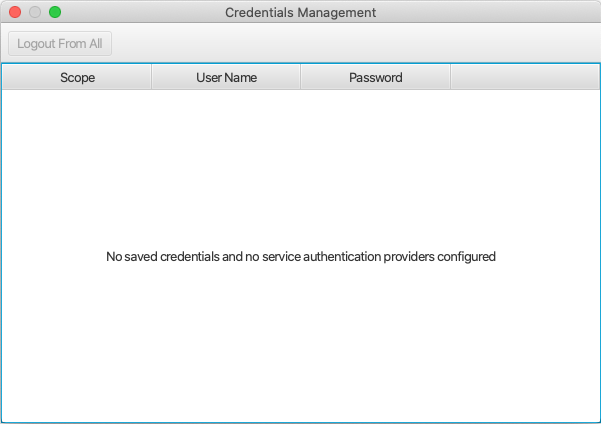Sort by the User Name column header
Screen dimensions: 601x424
point(226,77)
